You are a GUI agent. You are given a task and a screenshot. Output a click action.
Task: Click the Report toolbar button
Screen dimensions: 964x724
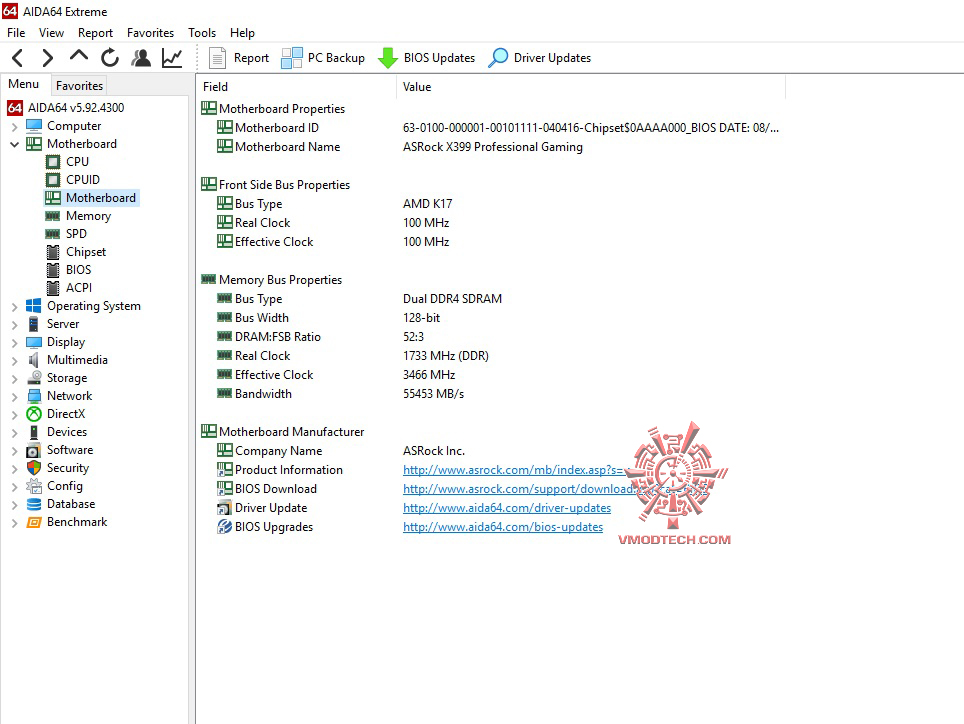coord(239,58)
